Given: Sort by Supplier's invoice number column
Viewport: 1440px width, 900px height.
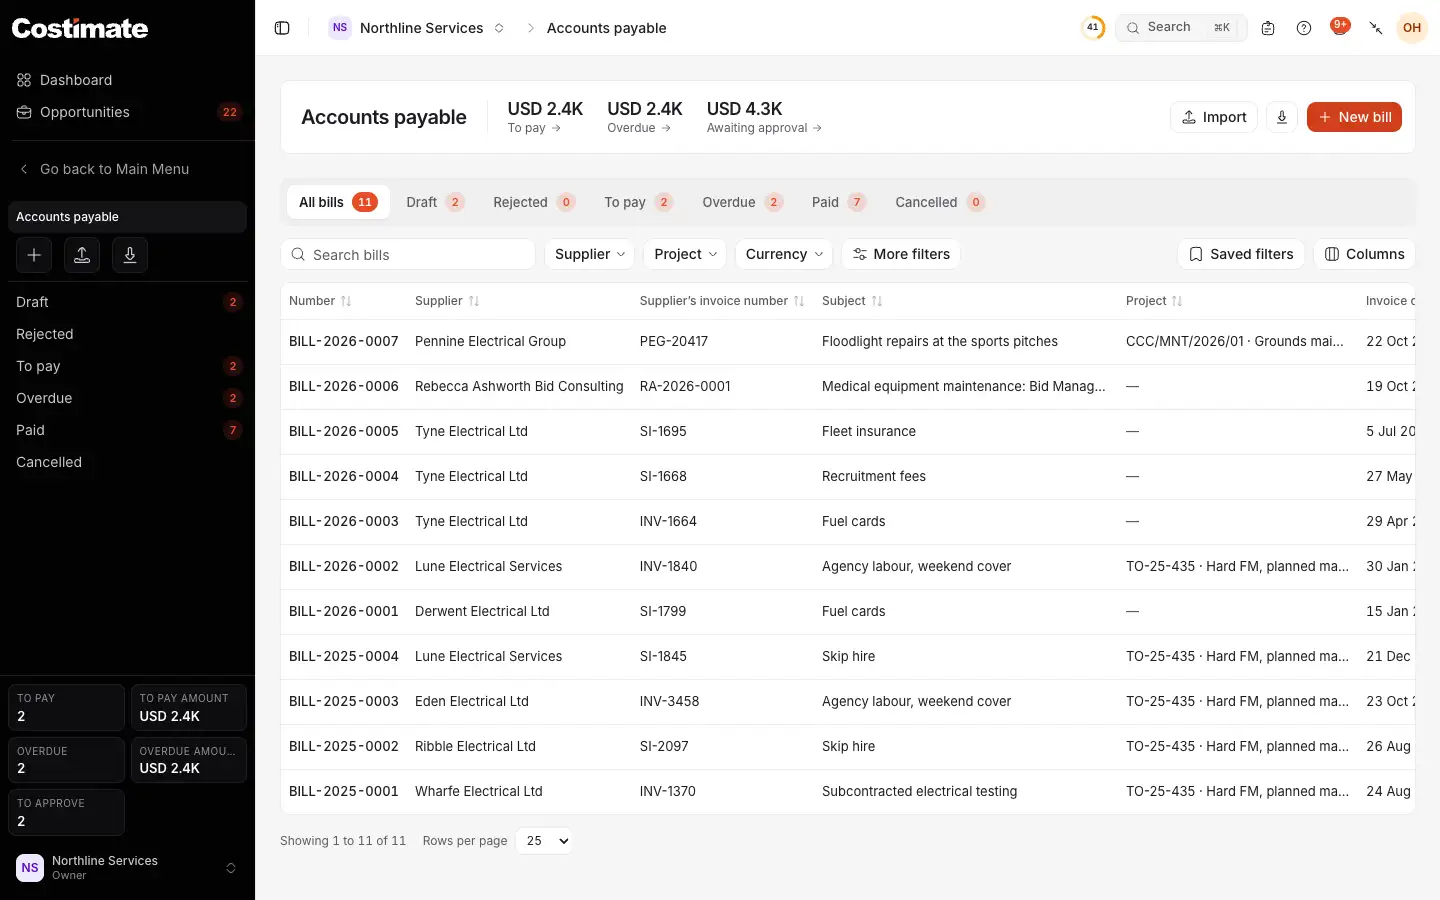Looking at the screenshot, I should click(722, 301).
